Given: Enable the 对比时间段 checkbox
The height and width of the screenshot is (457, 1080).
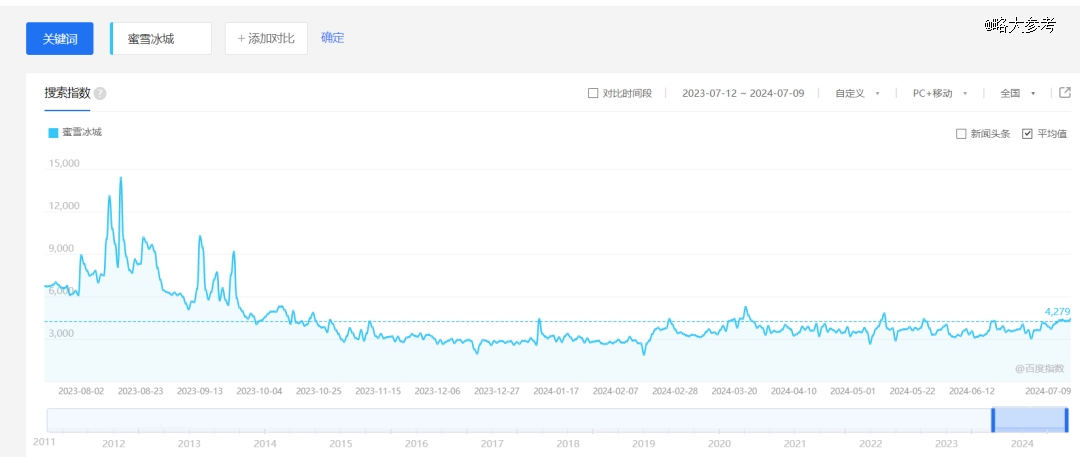Looking at the screenshot, I should point(593,93).
